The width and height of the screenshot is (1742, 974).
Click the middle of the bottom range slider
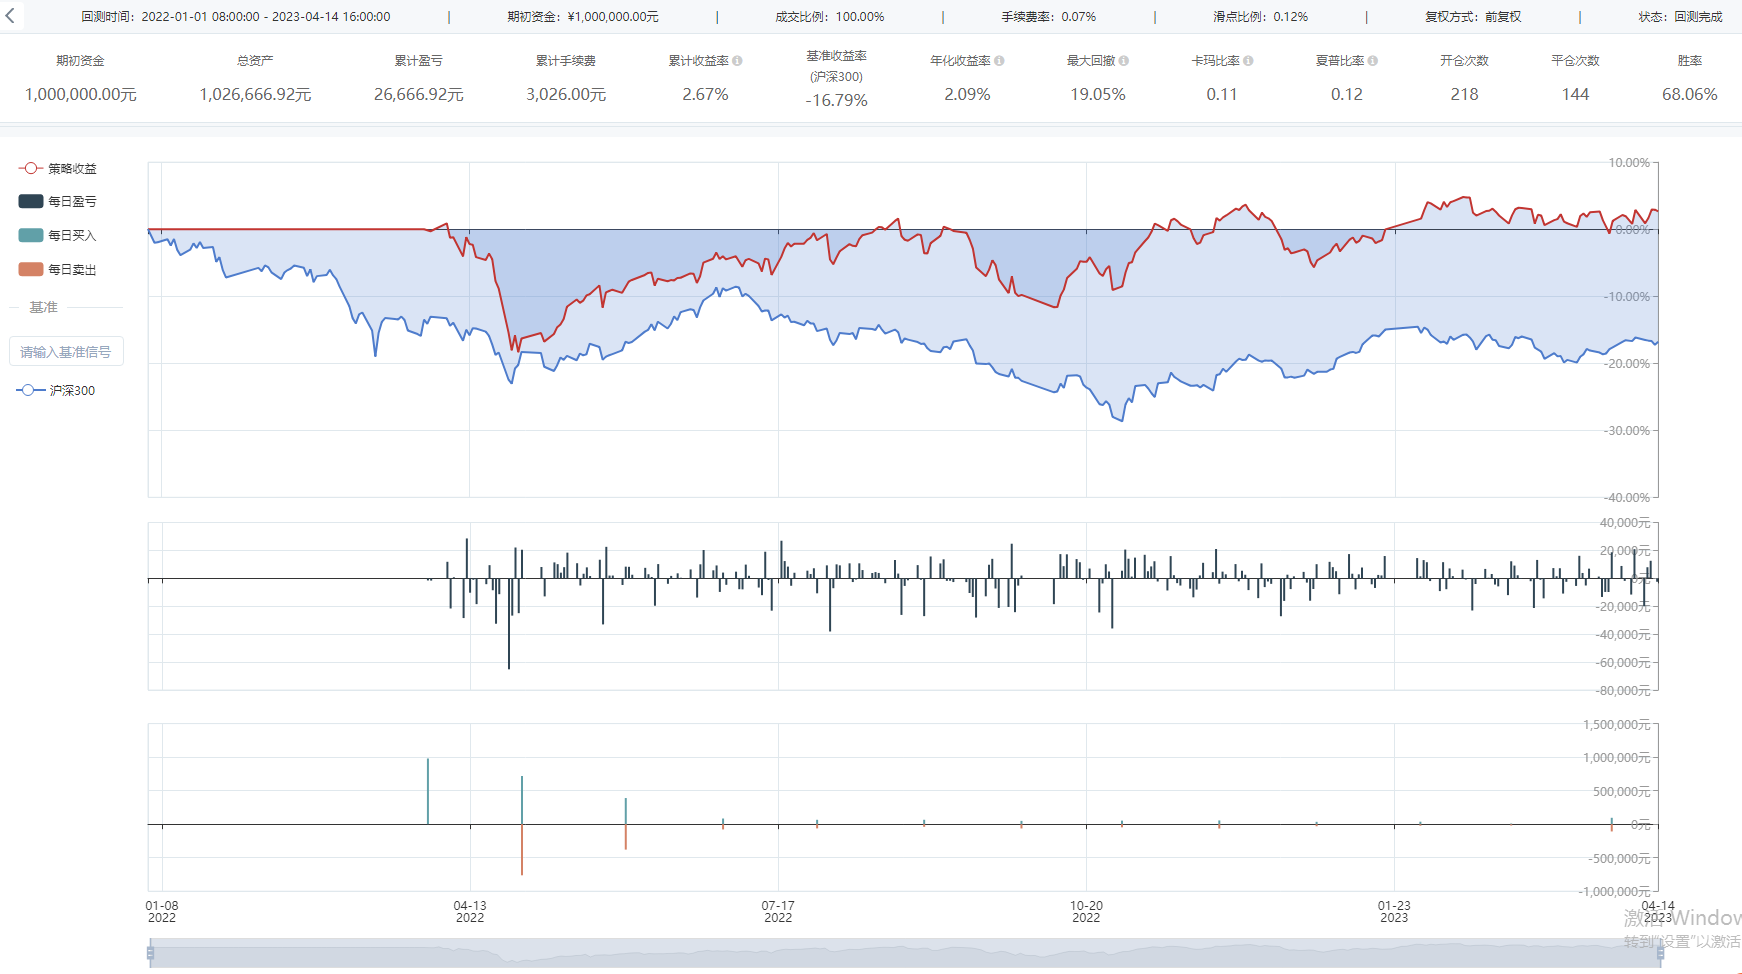point(905,953)
